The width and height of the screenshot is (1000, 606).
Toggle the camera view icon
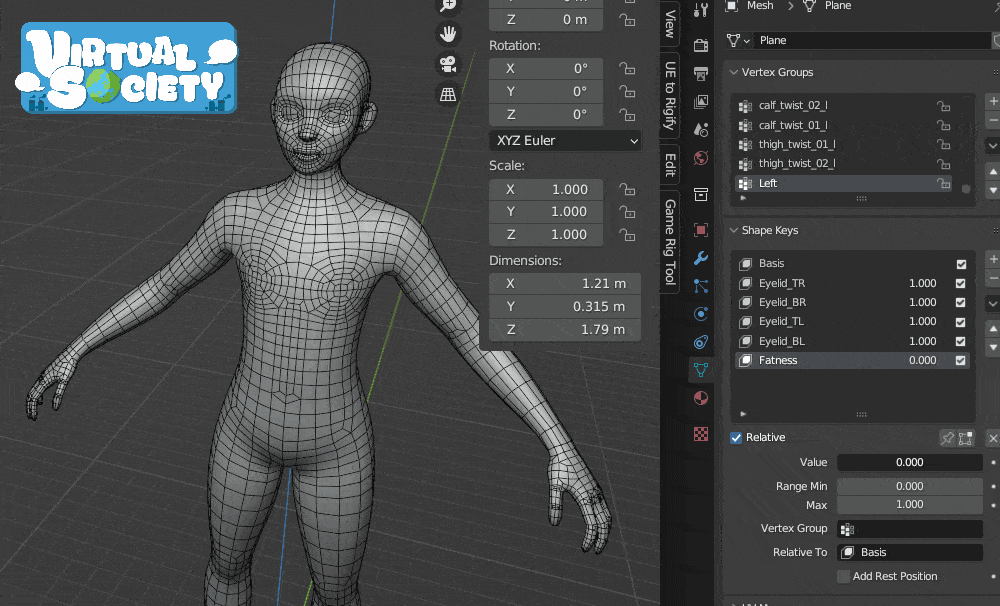click(x=448, y=64)
